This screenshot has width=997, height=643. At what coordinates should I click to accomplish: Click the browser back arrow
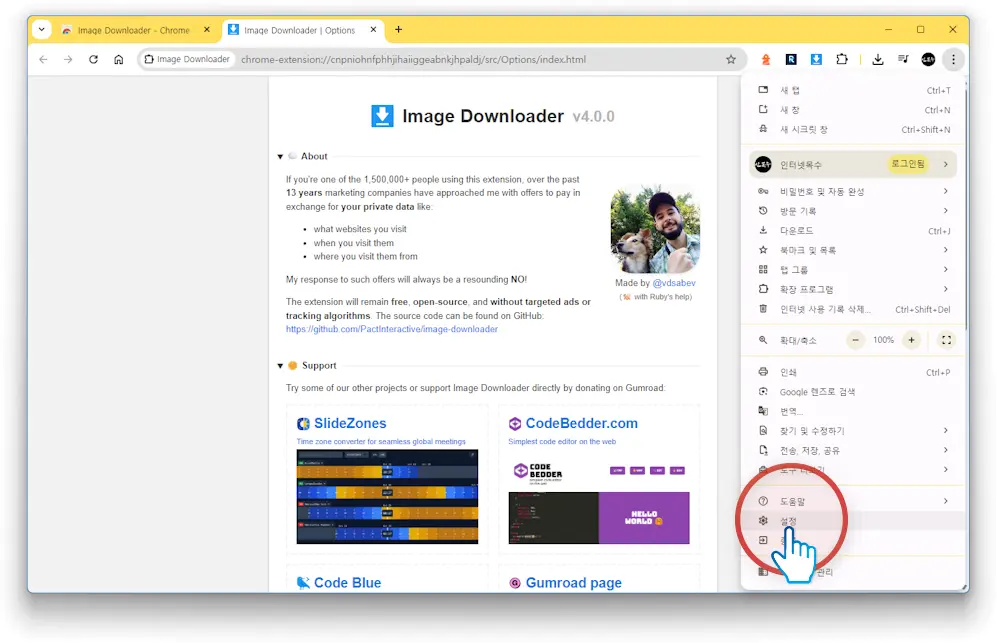(43, 59)
